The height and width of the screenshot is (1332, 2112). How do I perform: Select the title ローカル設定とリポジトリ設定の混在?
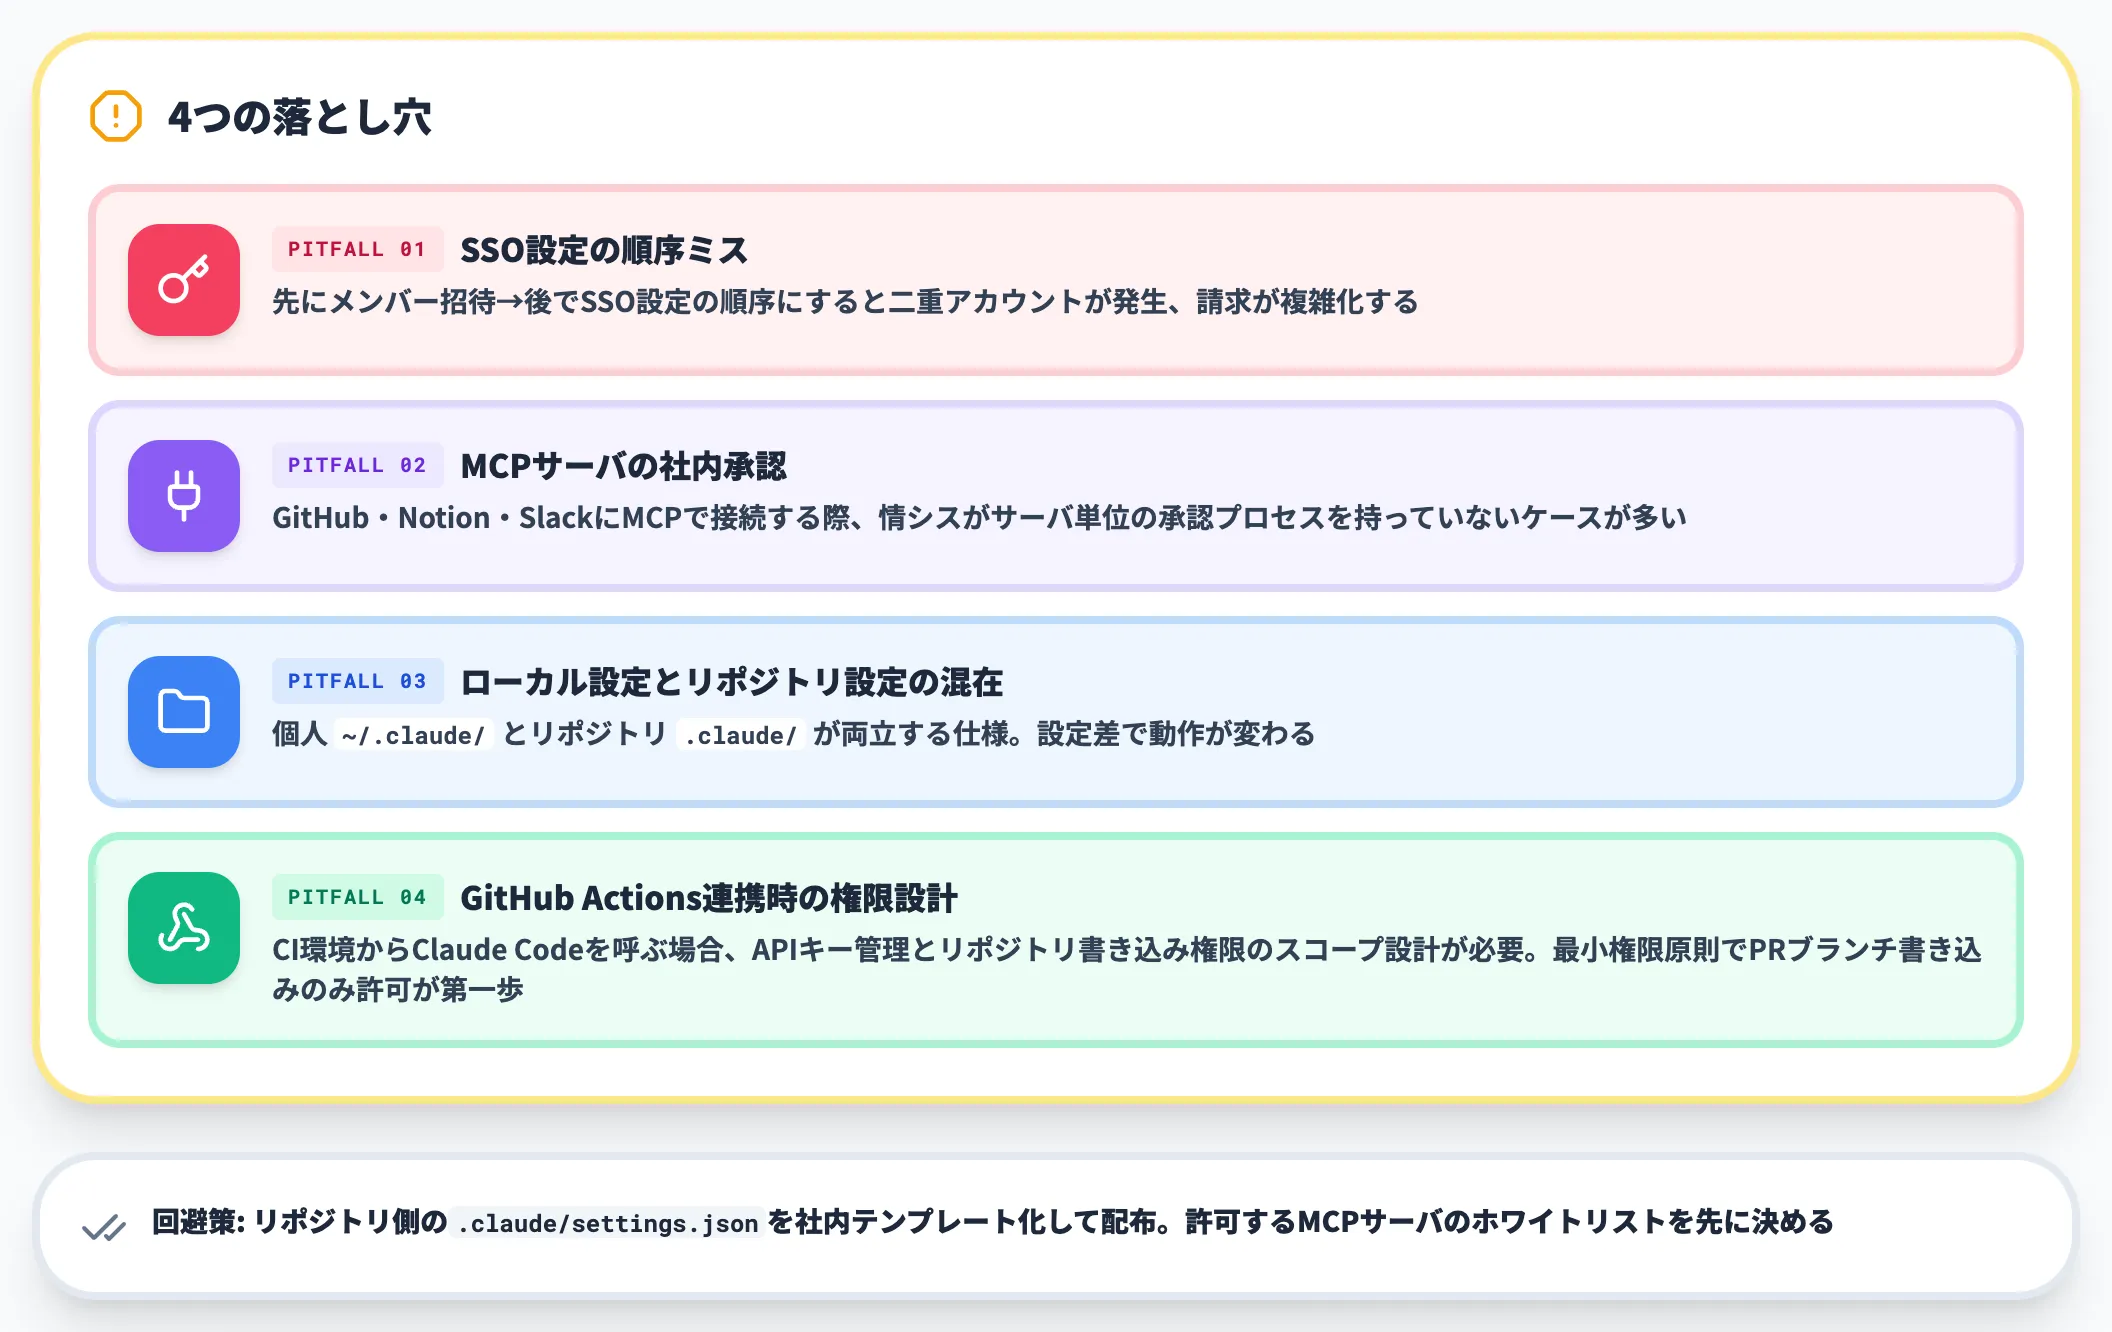[731, 682]
